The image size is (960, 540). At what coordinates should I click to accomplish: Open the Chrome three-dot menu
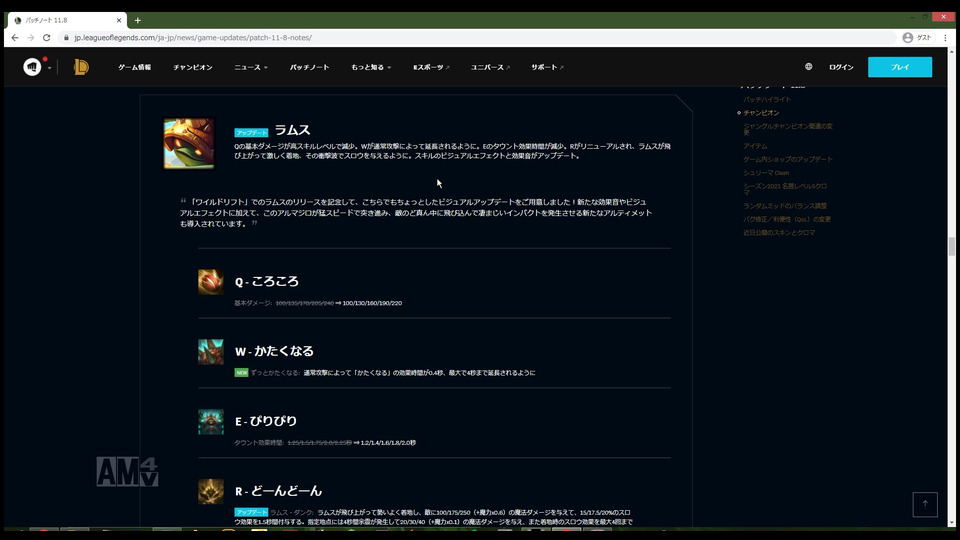[945, 37]
